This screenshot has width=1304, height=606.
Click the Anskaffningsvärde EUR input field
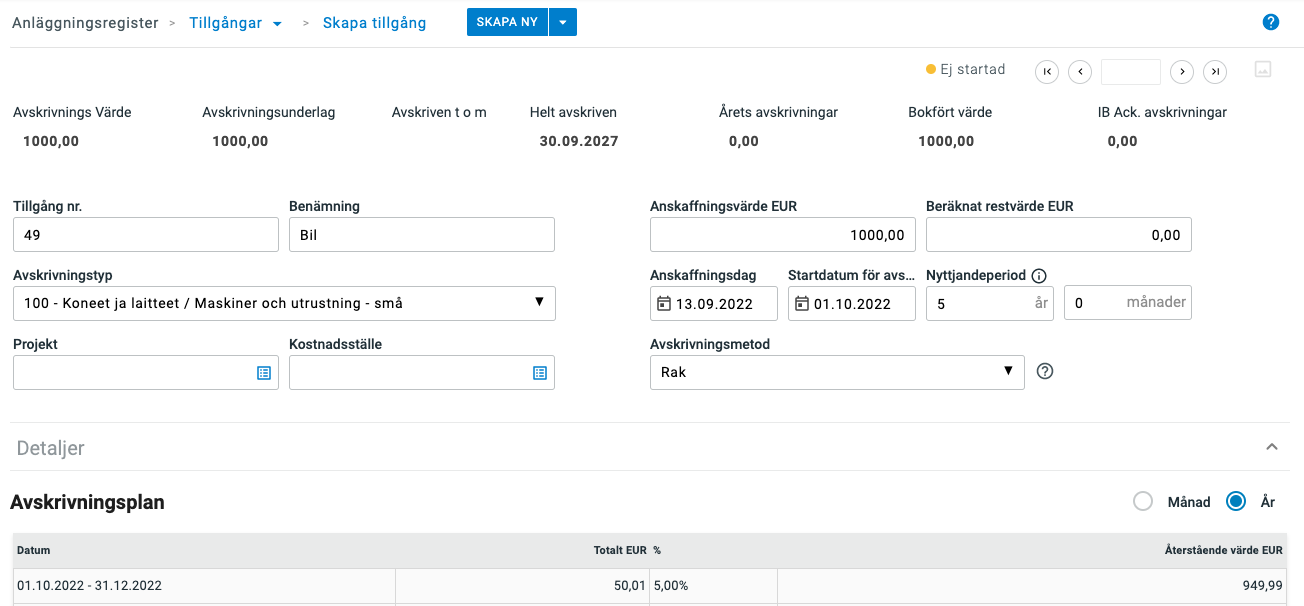783,235
